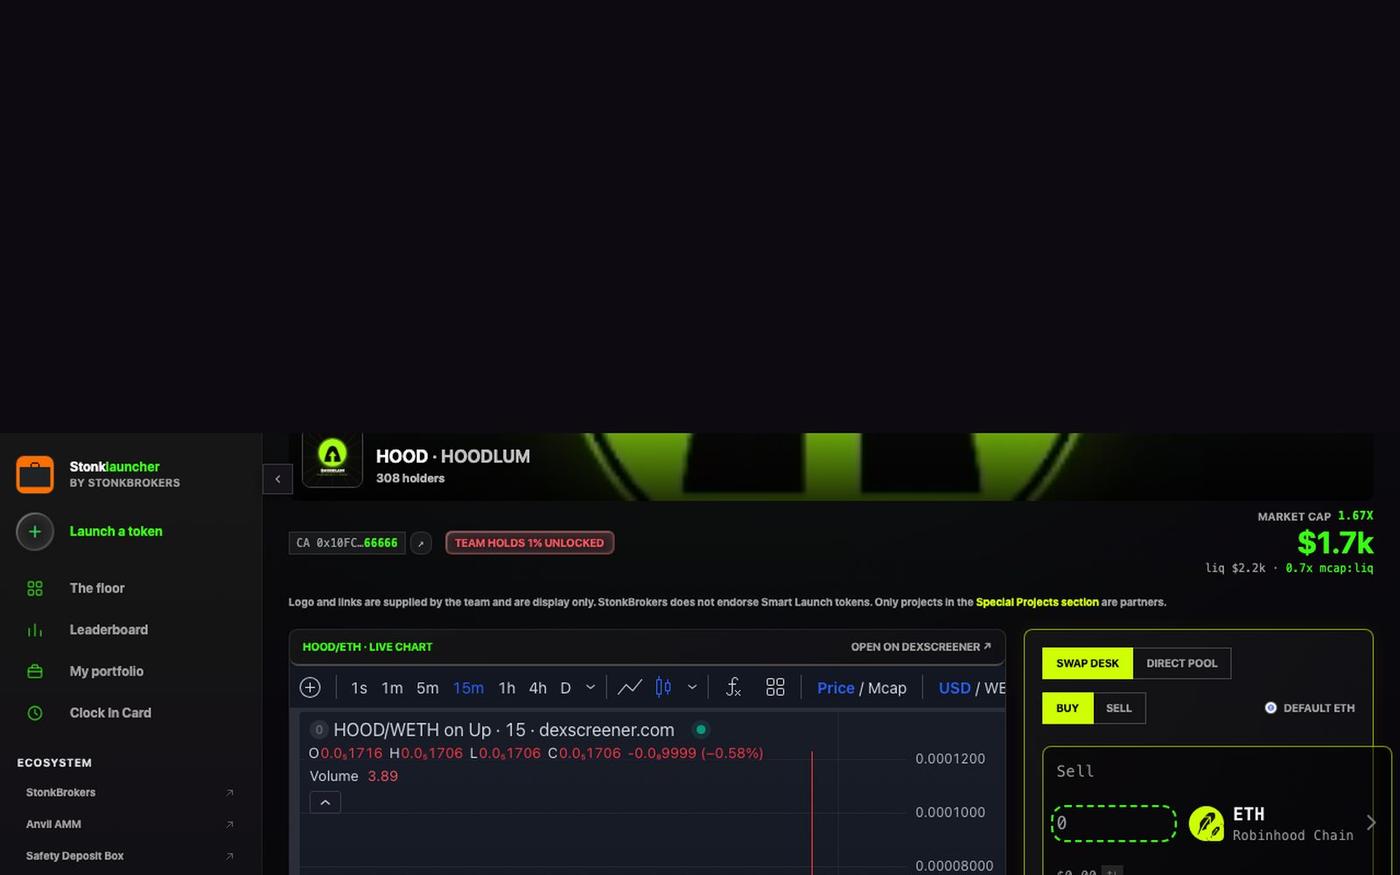Image resolution: width=1400 pixels, height=875 pixels.
Task: Click the Team Holds 1% Unlocked badge
Action: pyautogui.click(x=530, y=543)
